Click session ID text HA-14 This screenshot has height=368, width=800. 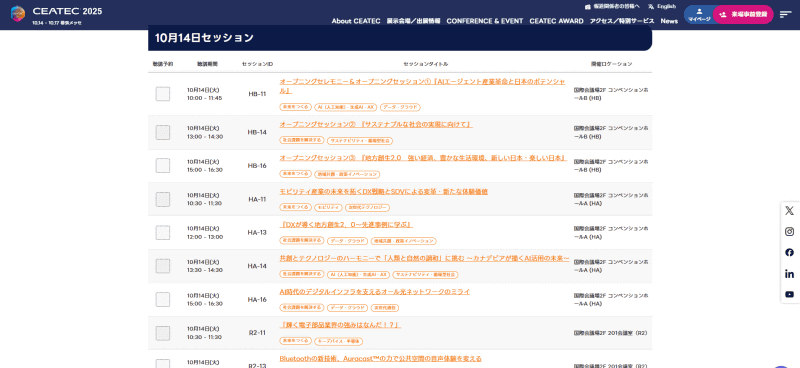(x=257, y=266)
